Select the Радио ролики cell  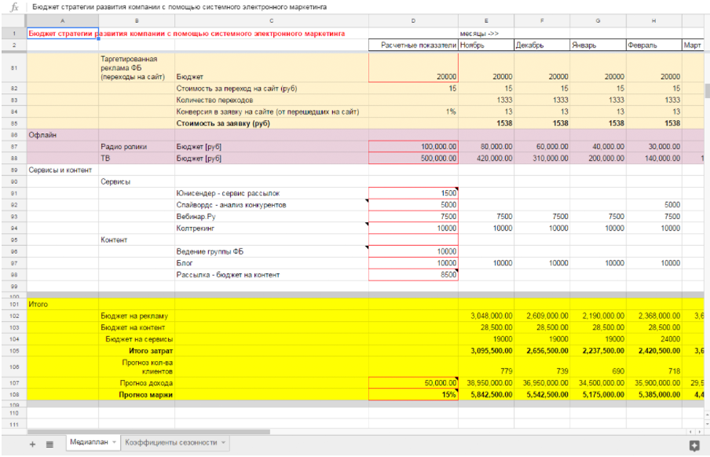pos(137,147)
